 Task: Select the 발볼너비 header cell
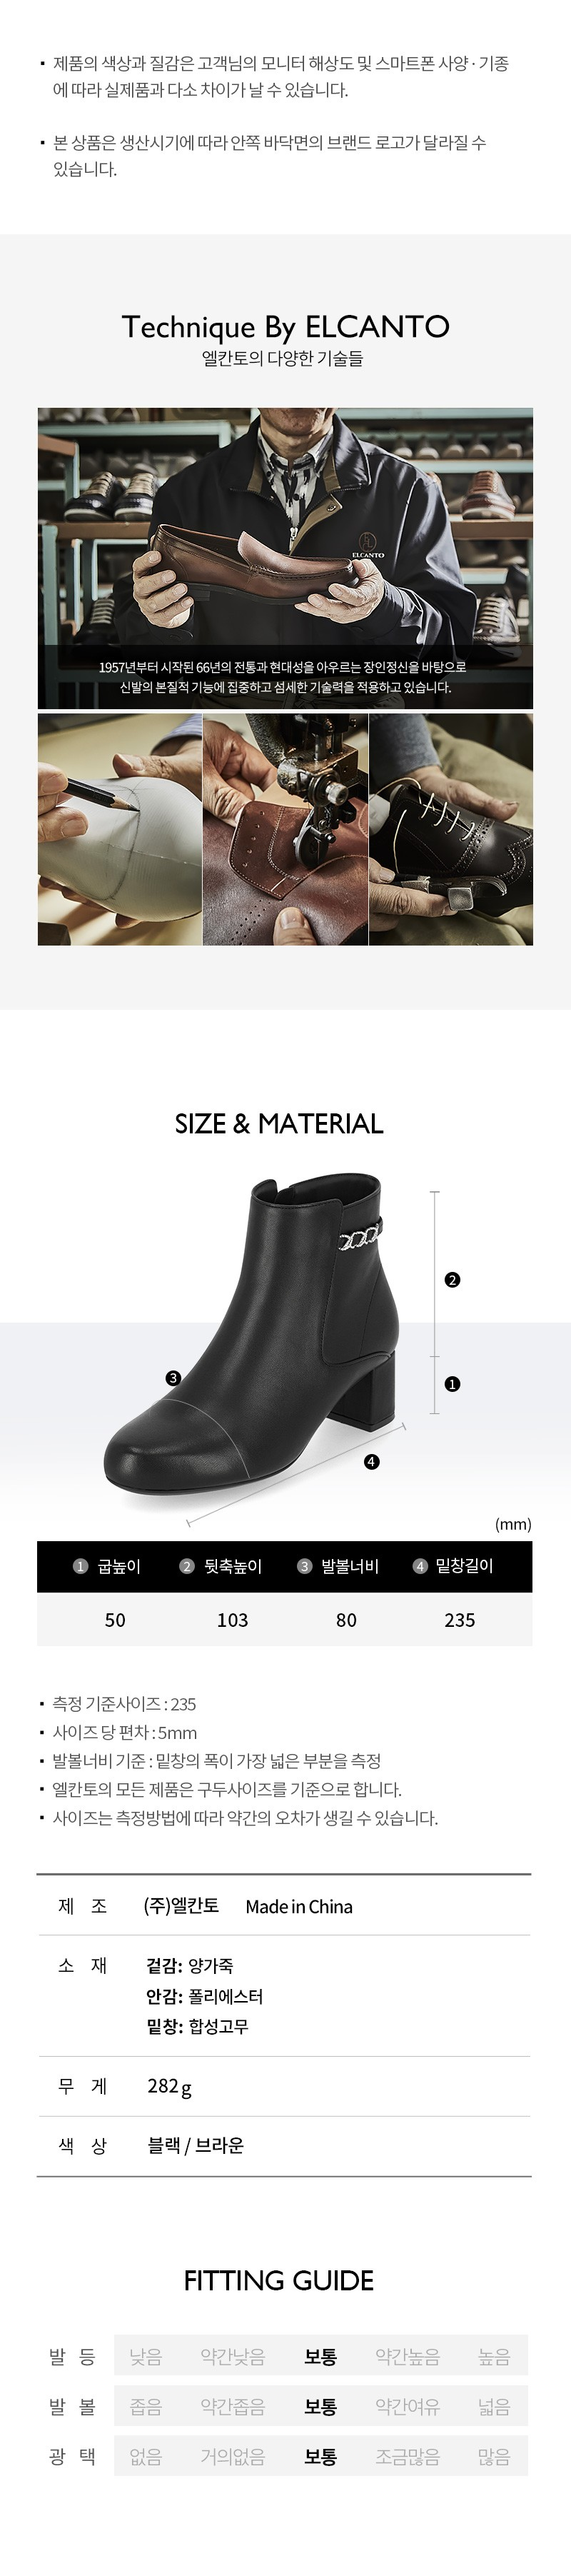click(x=338, y=1566)
